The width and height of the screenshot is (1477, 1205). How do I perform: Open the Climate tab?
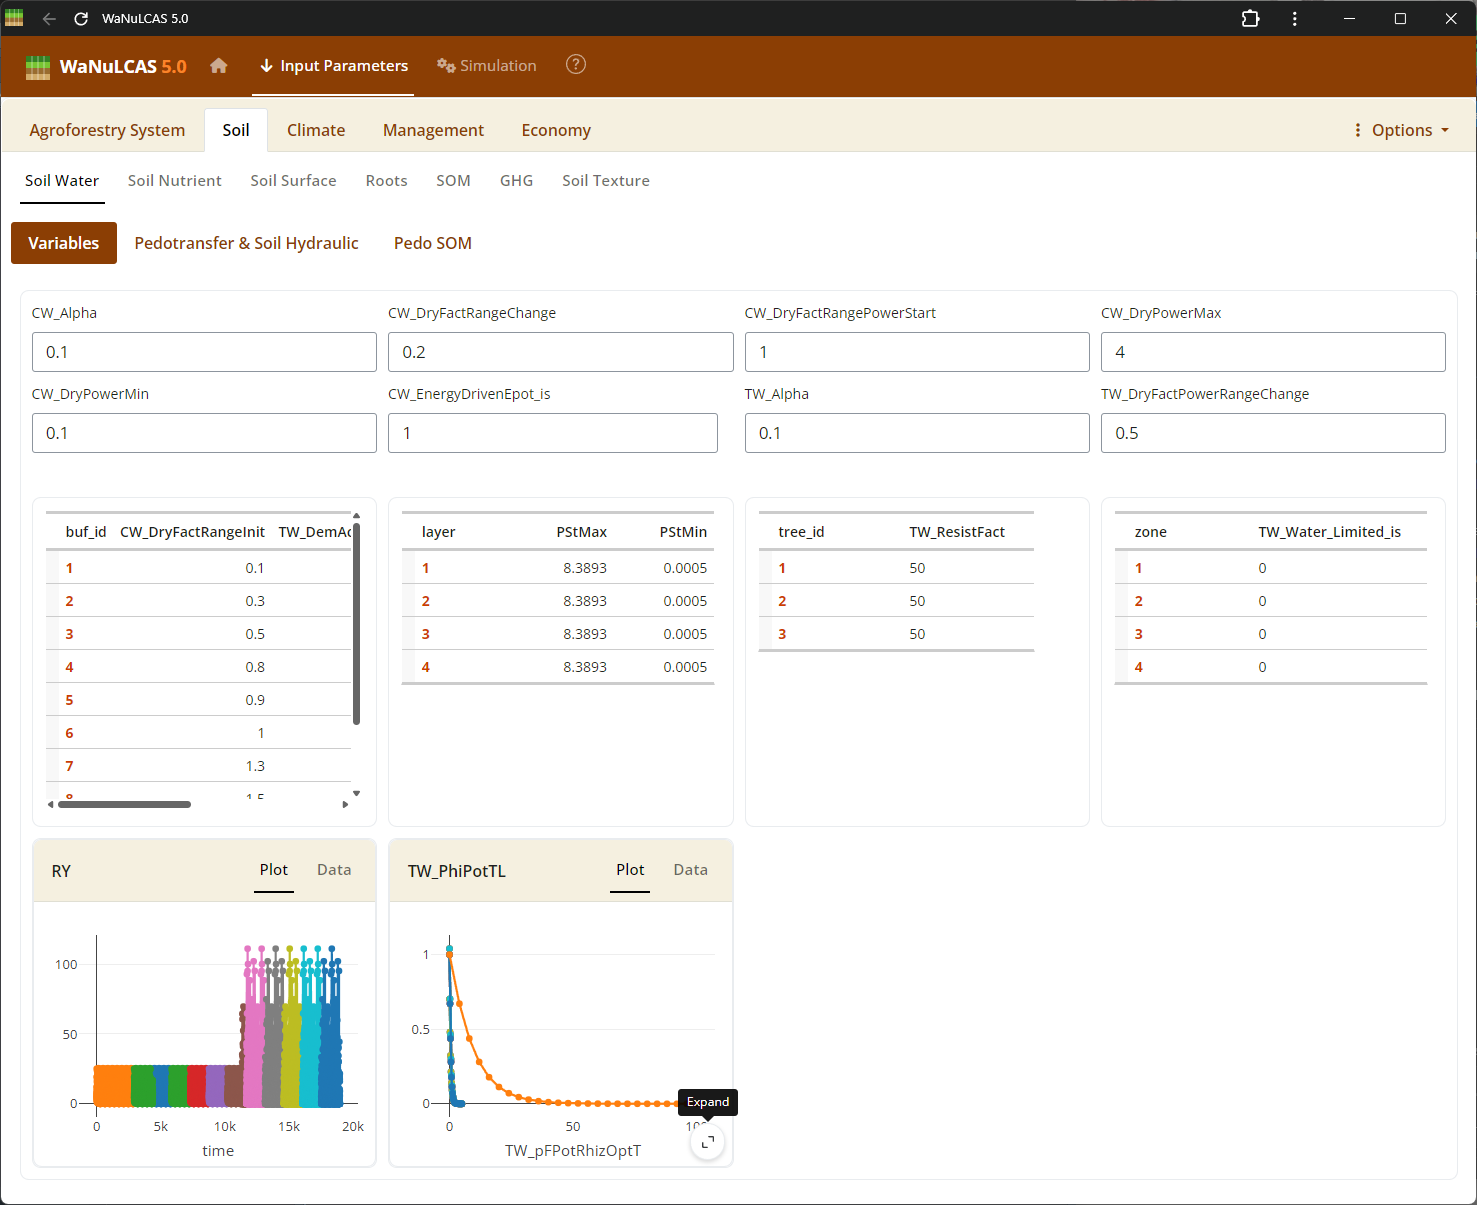[x=316, y=130]
